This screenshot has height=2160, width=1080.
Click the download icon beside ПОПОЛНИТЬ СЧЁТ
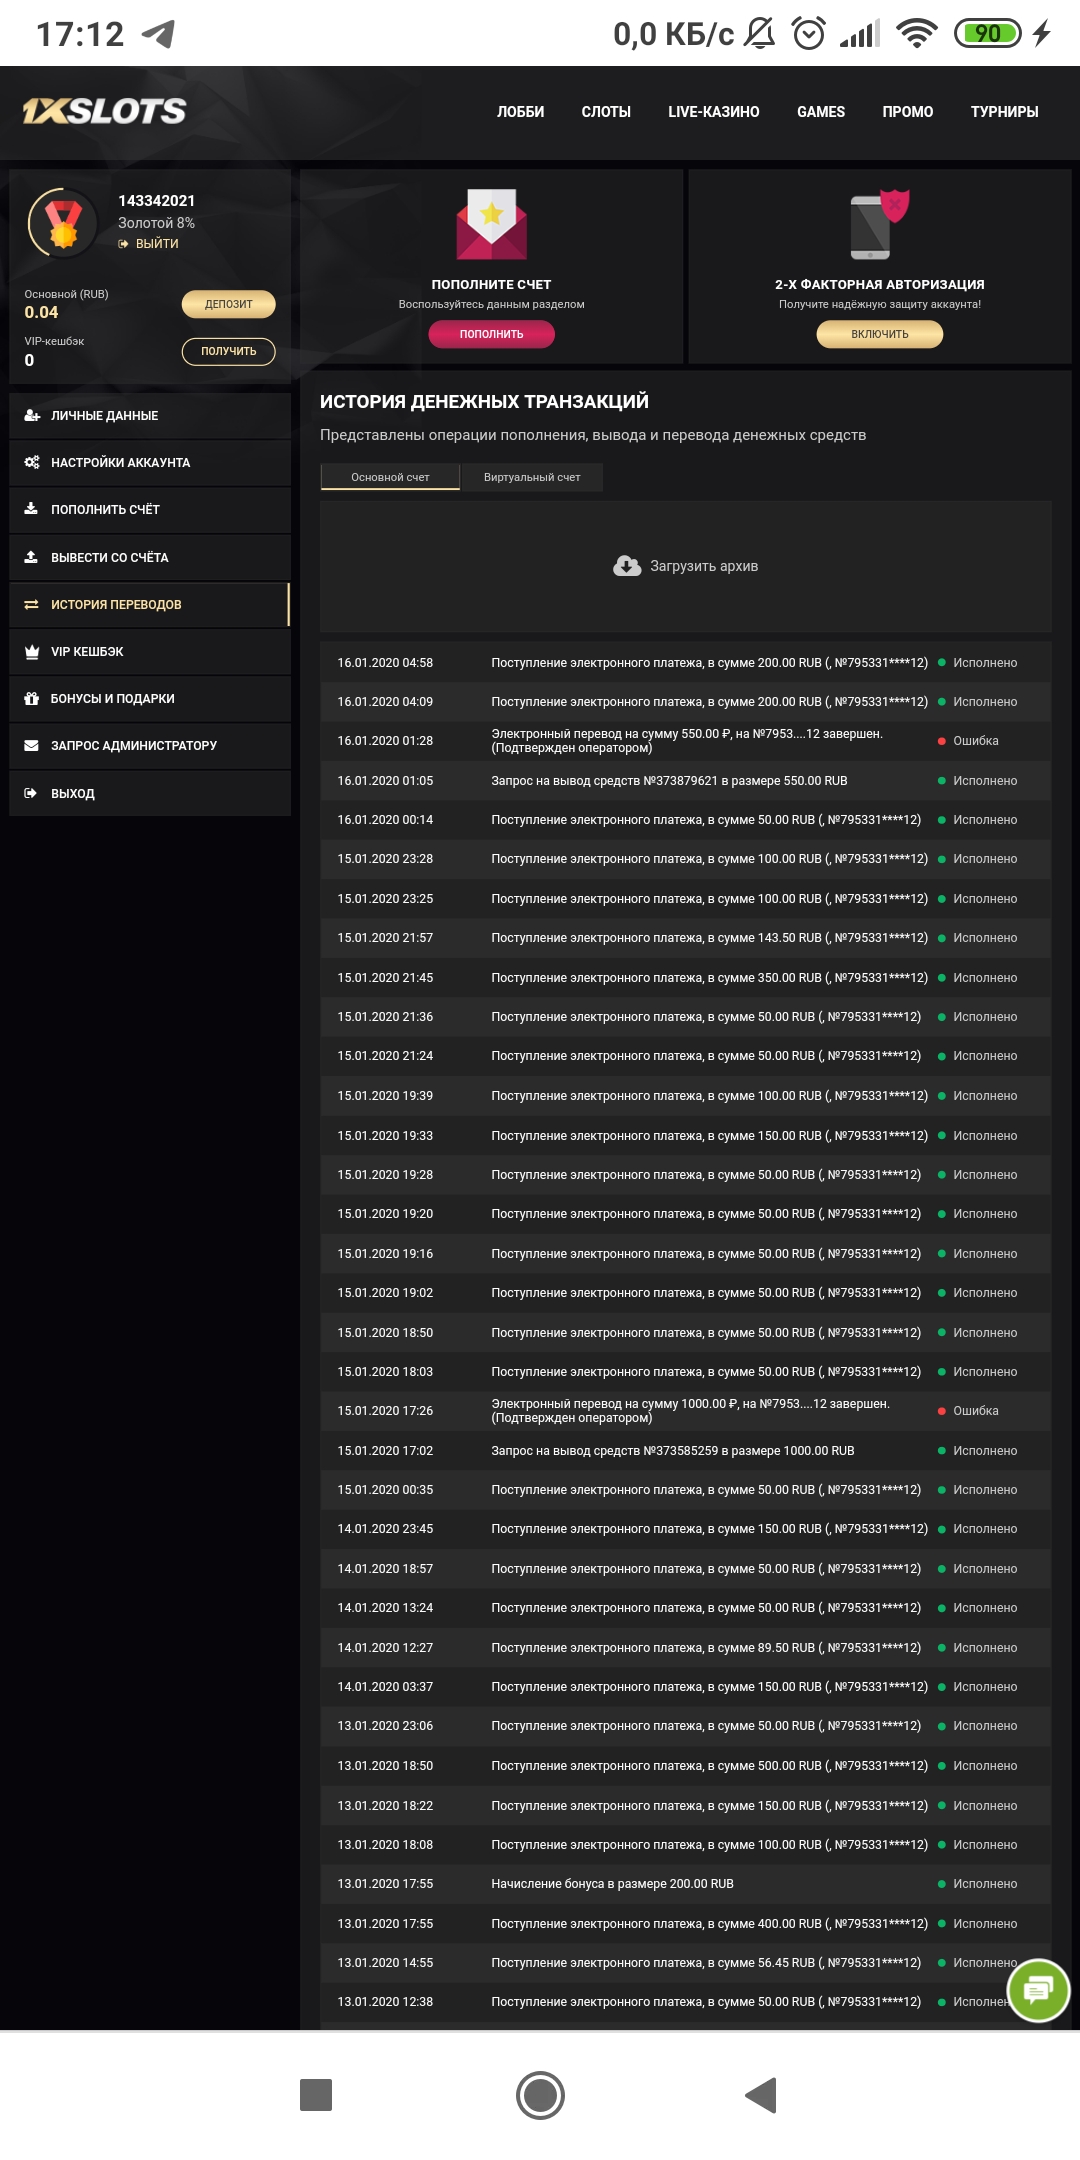click(31, 509)
